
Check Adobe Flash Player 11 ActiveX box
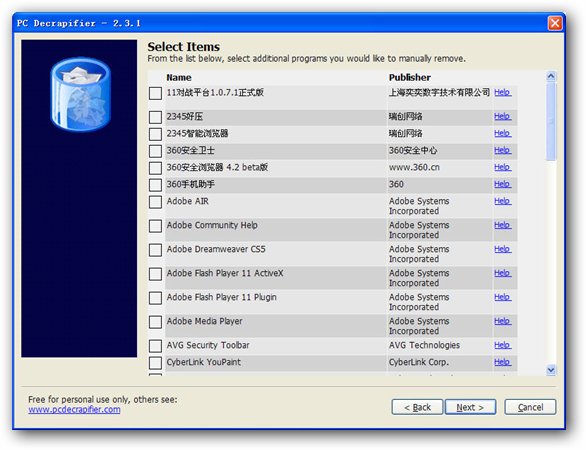pyautogui.click(x=155, y=274)
